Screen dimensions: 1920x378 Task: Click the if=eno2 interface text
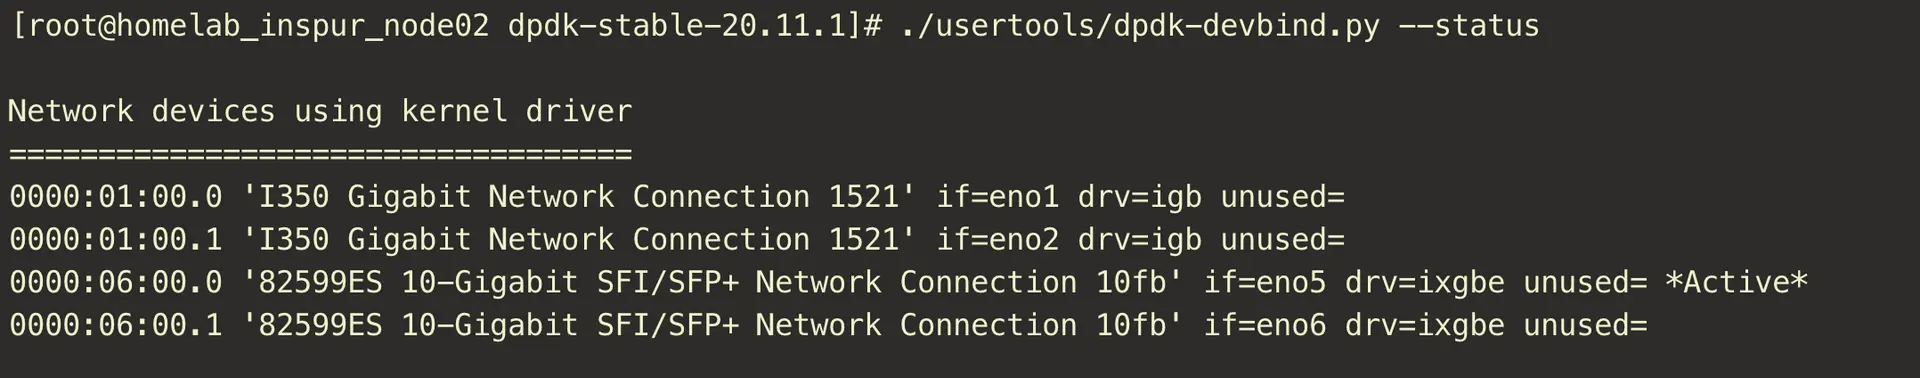(x=997, y=240)
